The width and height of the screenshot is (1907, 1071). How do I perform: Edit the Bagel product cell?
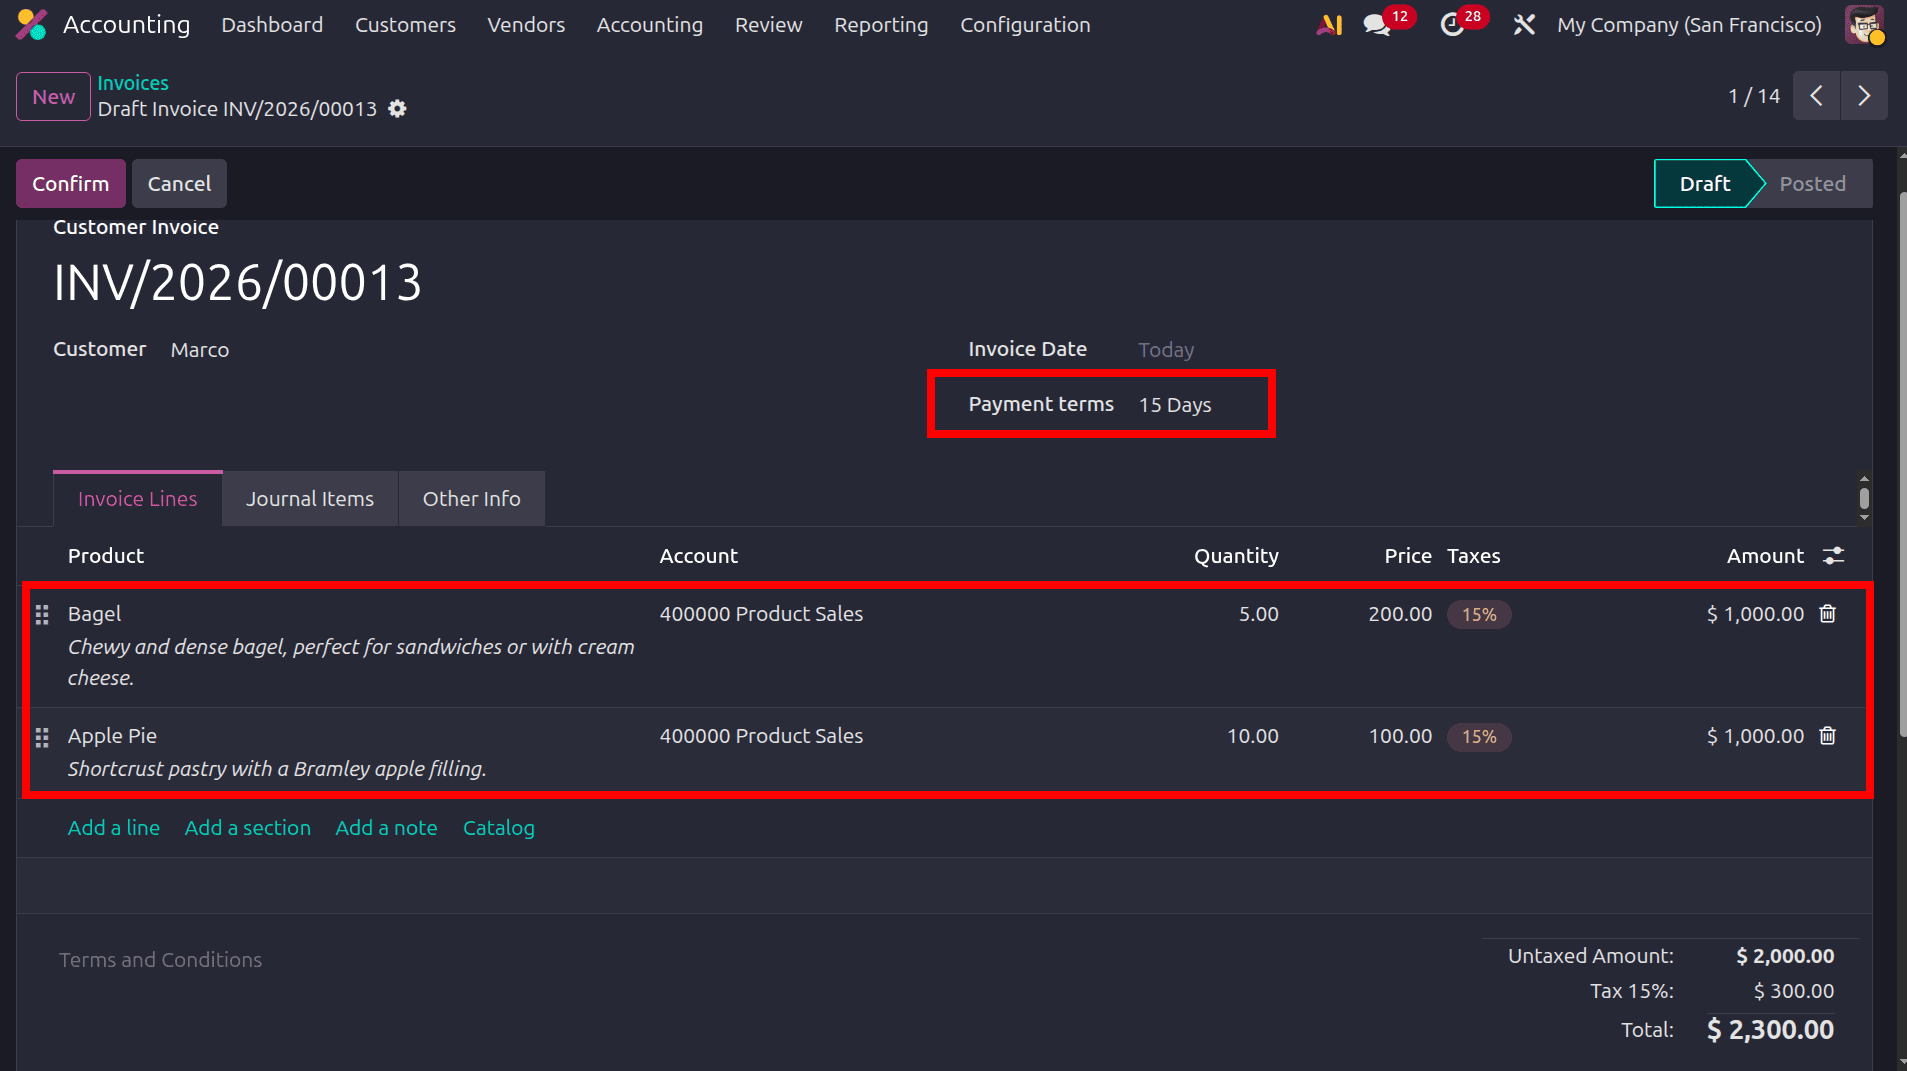pyautogui.click(x=95, y=614)
